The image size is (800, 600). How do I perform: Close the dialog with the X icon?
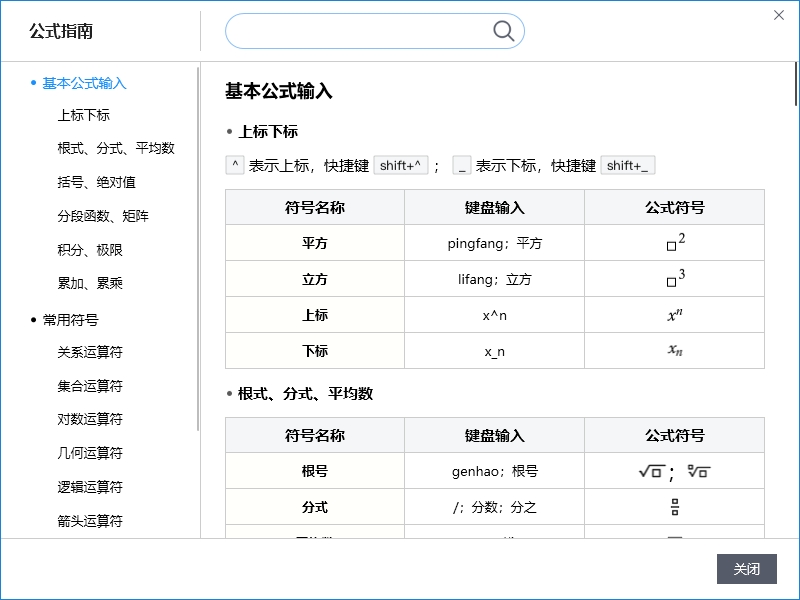click(780, 15)
